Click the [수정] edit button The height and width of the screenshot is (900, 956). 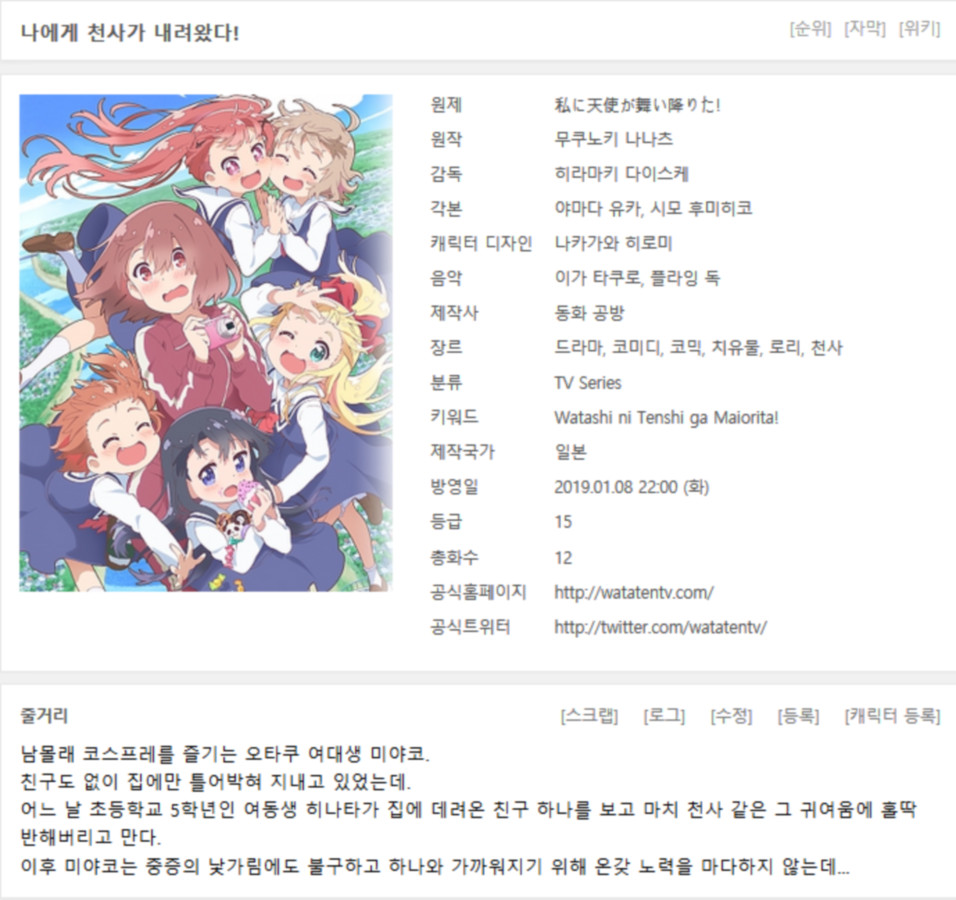(731, 715)
